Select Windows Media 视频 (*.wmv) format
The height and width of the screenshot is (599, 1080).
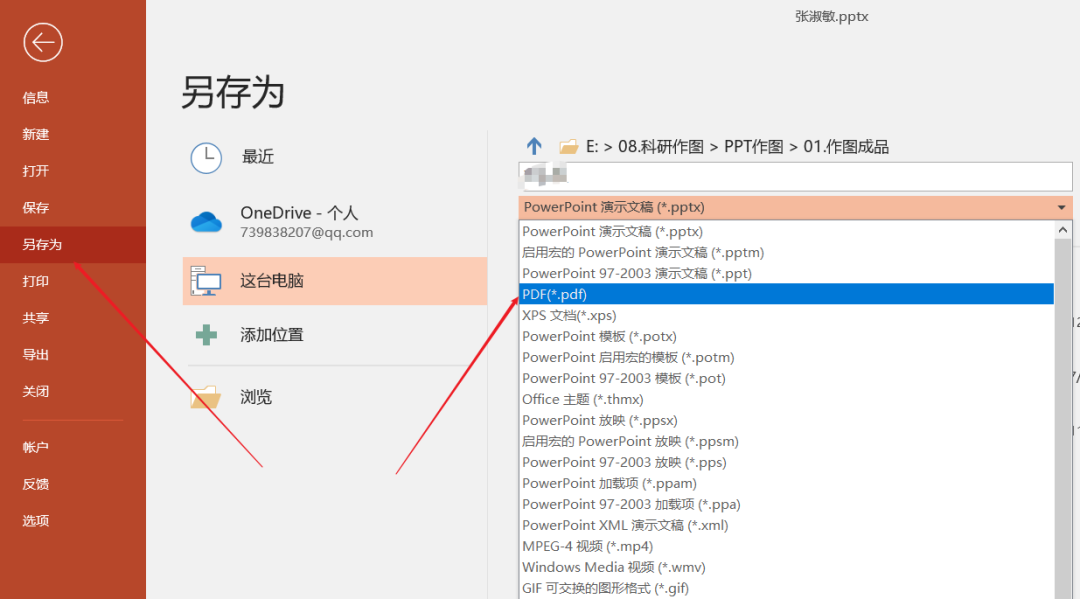pyautogui.click(x=786, y=567)
